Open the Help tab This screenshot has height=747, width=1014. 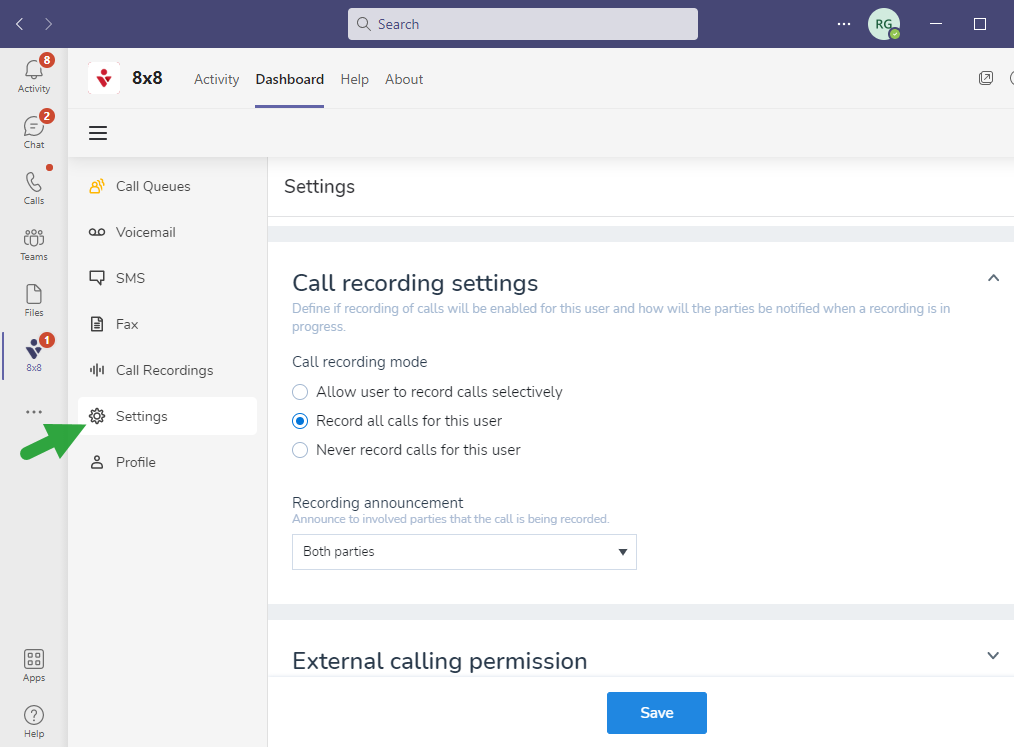tap(354, 79)
